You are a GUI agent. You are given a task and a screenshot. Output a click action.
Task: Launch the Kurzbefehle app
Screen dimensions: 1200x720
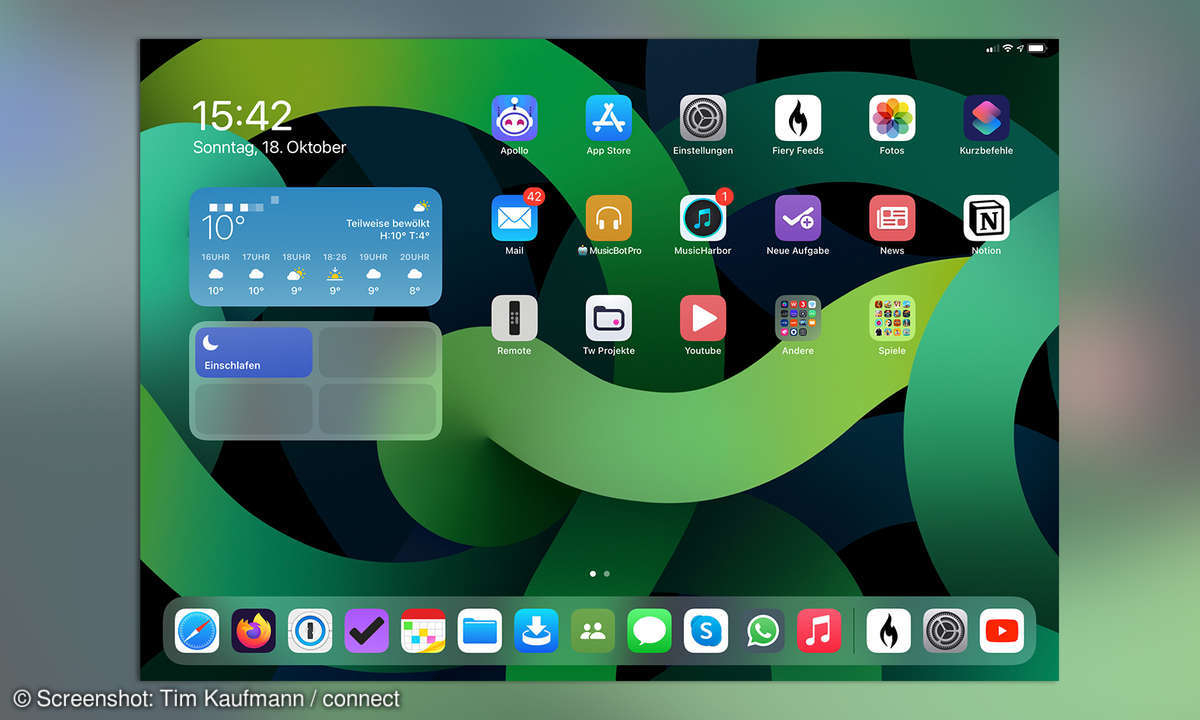pos(986,118)
